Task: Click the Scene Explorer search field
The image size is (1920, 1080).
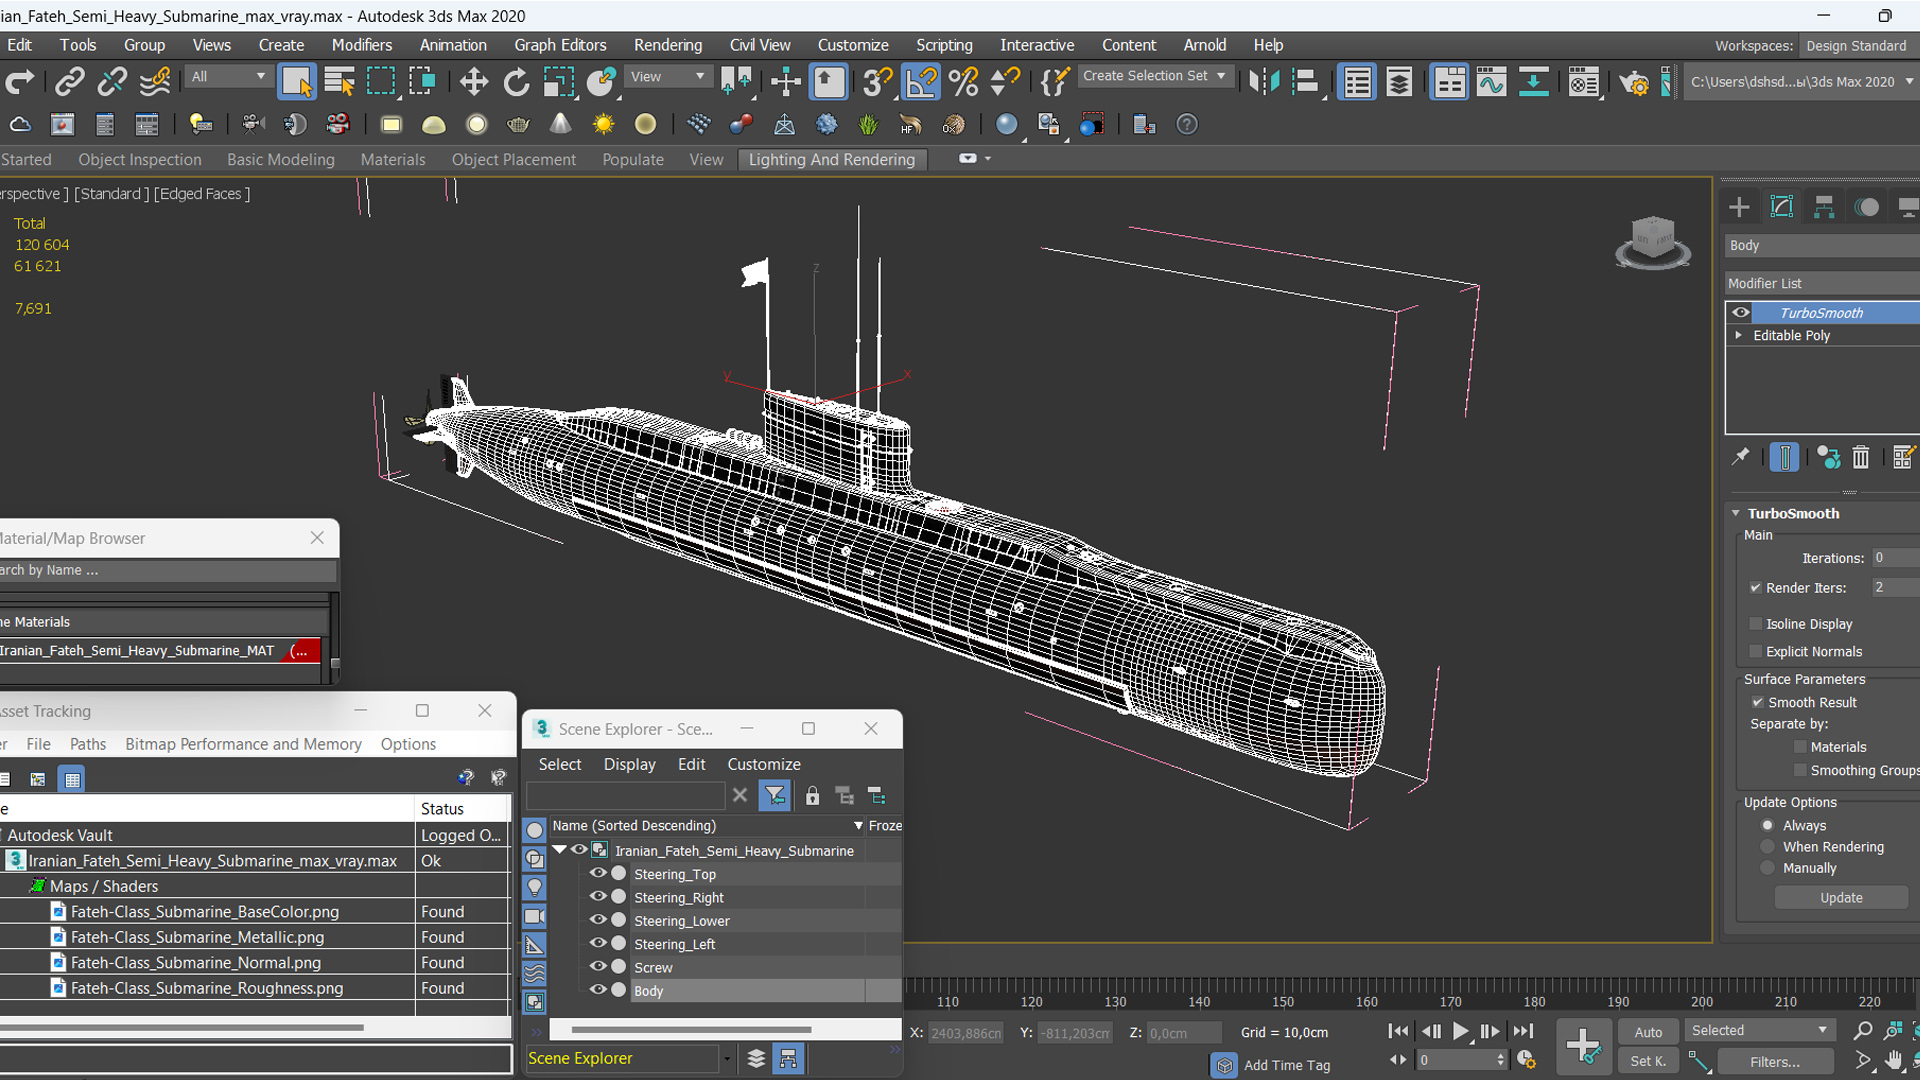Action: click(x=626, y=796)
